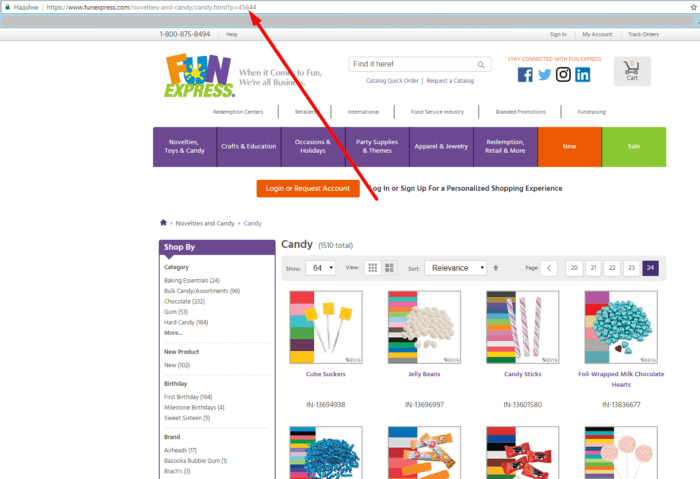Open the Show 64 items dropdown
Viewport: 700px width, 479px height.
(x=322, y=268)
